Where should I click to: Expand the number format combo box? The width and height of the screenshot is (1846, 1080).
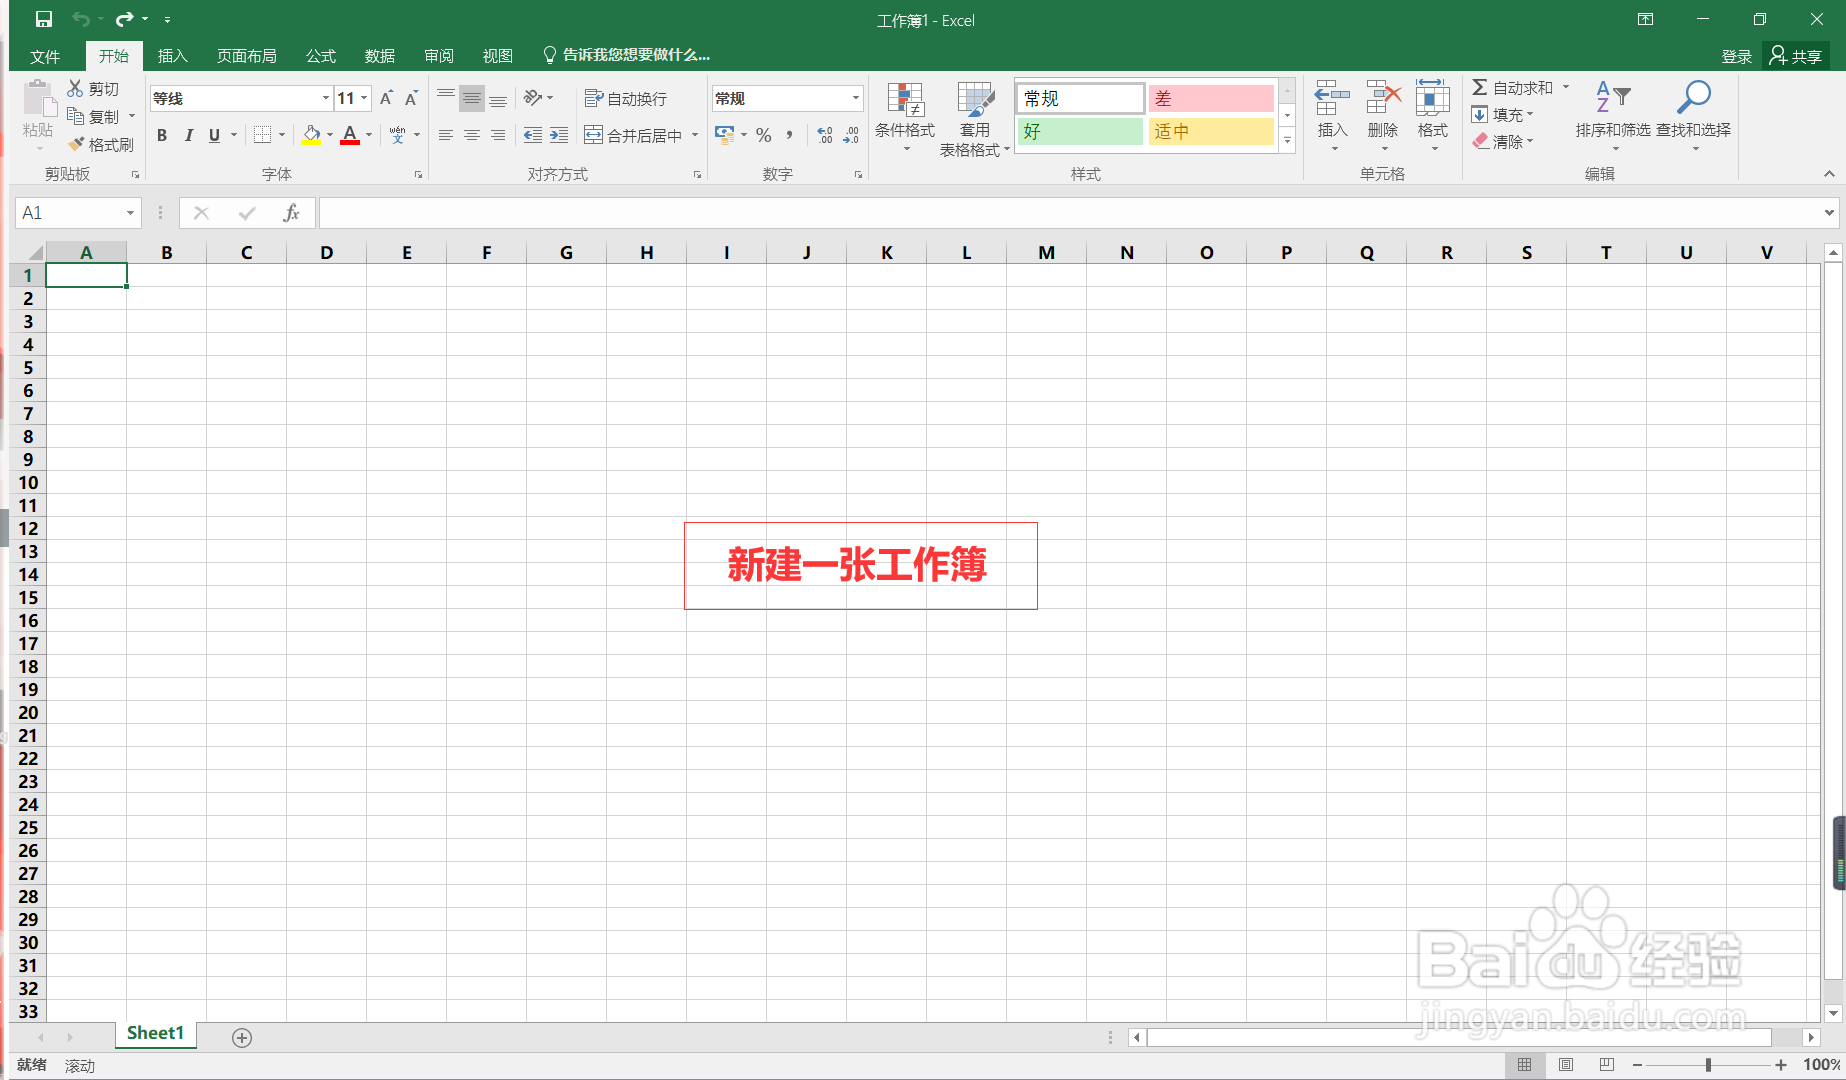[x=855, y=97]
